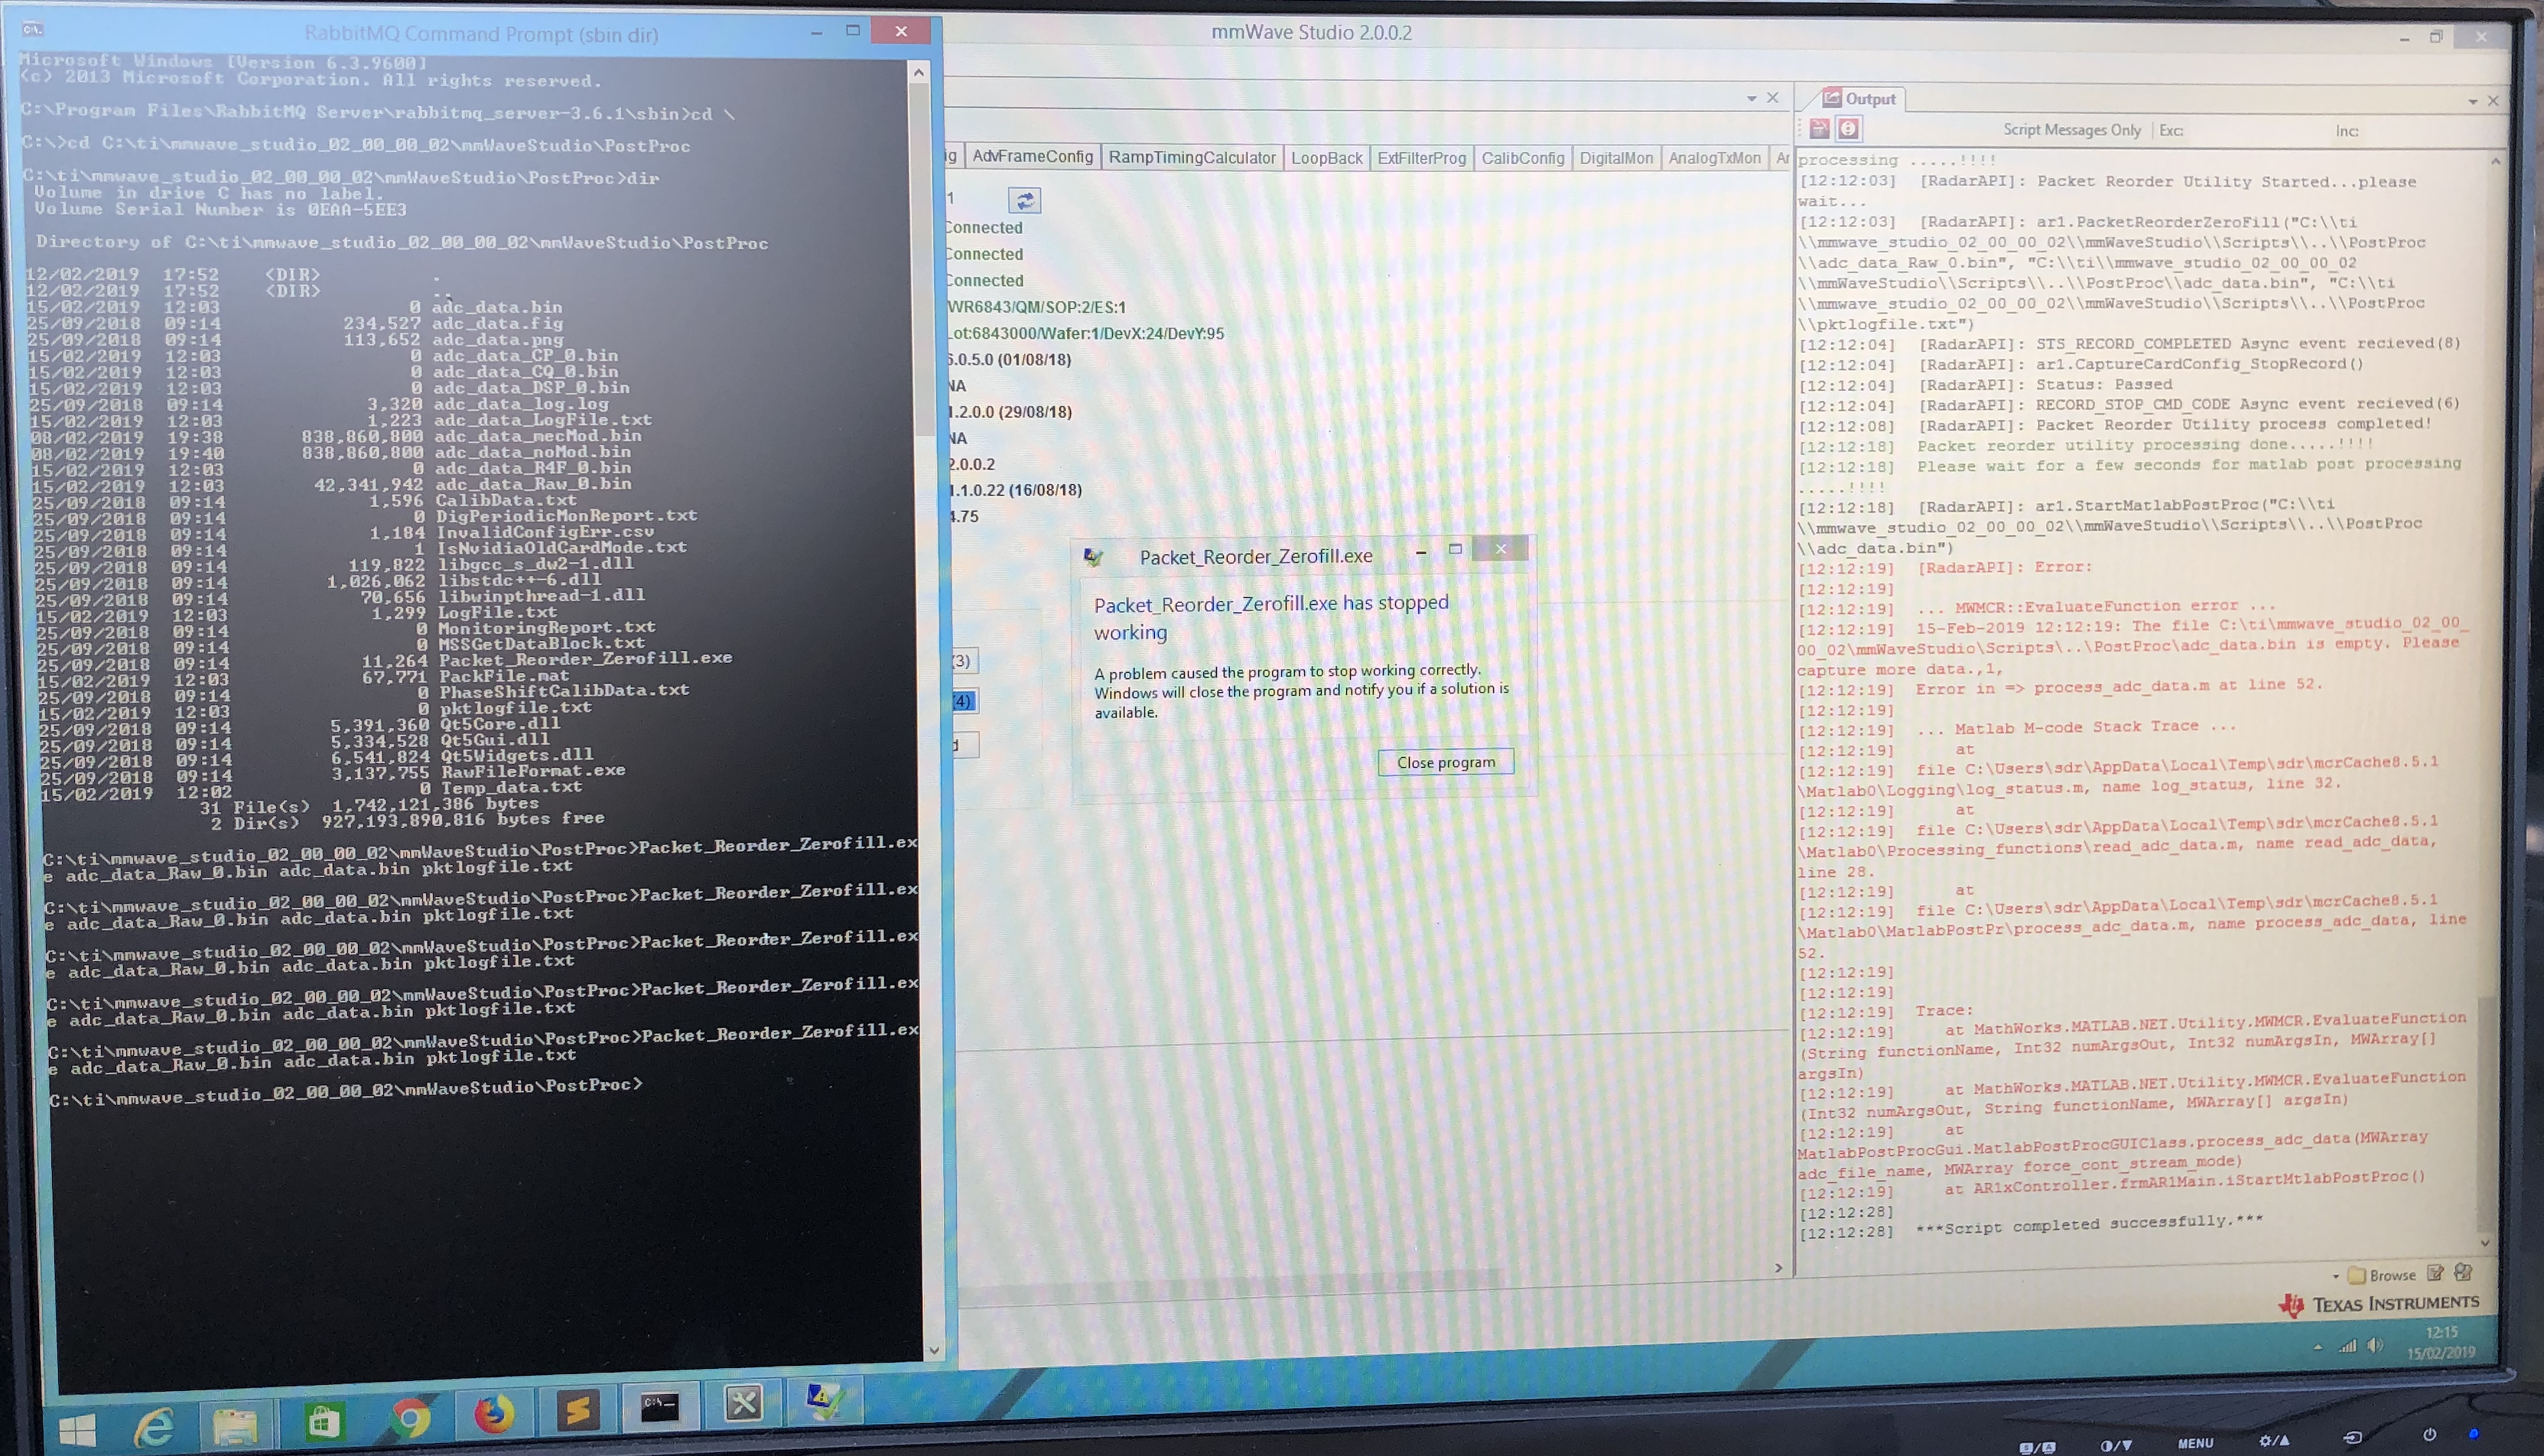Switch to the DigitalMon tab
Screen dimensions: 2544x1456
click(x=1616, y=158)
